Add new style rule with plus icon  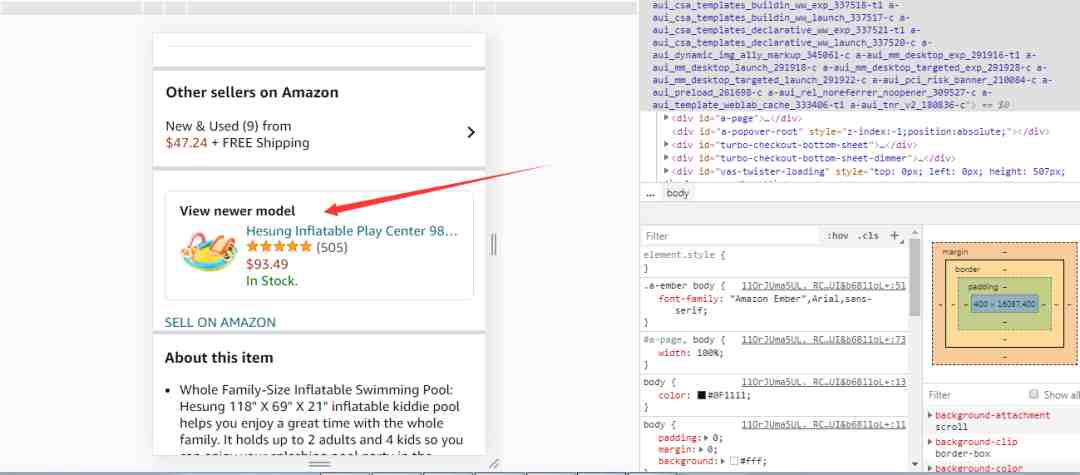pyautogui.click(x=894, y=235)
